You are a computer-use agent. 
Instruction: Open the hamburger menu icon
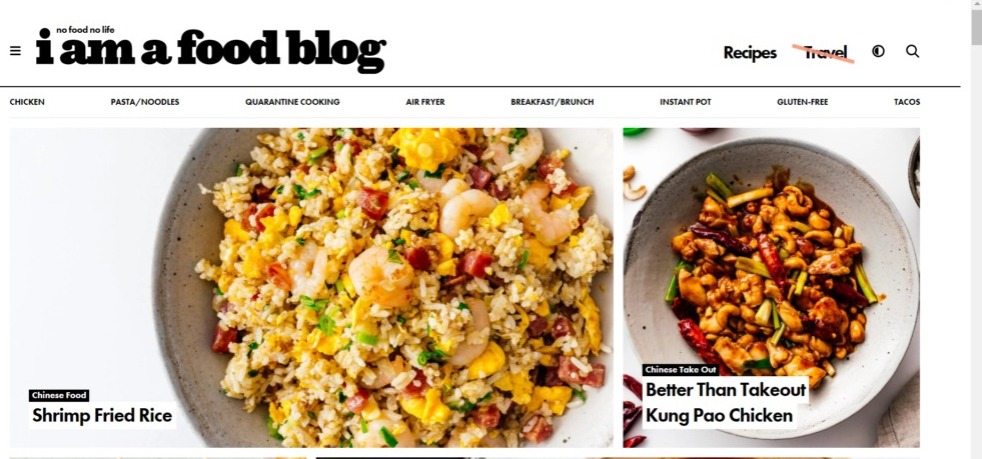click(16, 51)
